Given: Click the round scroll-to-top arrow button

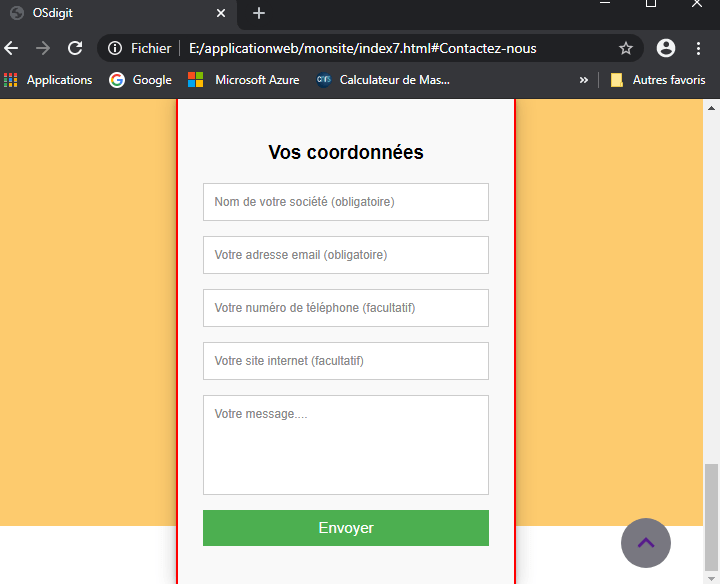Looking at the screenshot, I should point(646,543).
